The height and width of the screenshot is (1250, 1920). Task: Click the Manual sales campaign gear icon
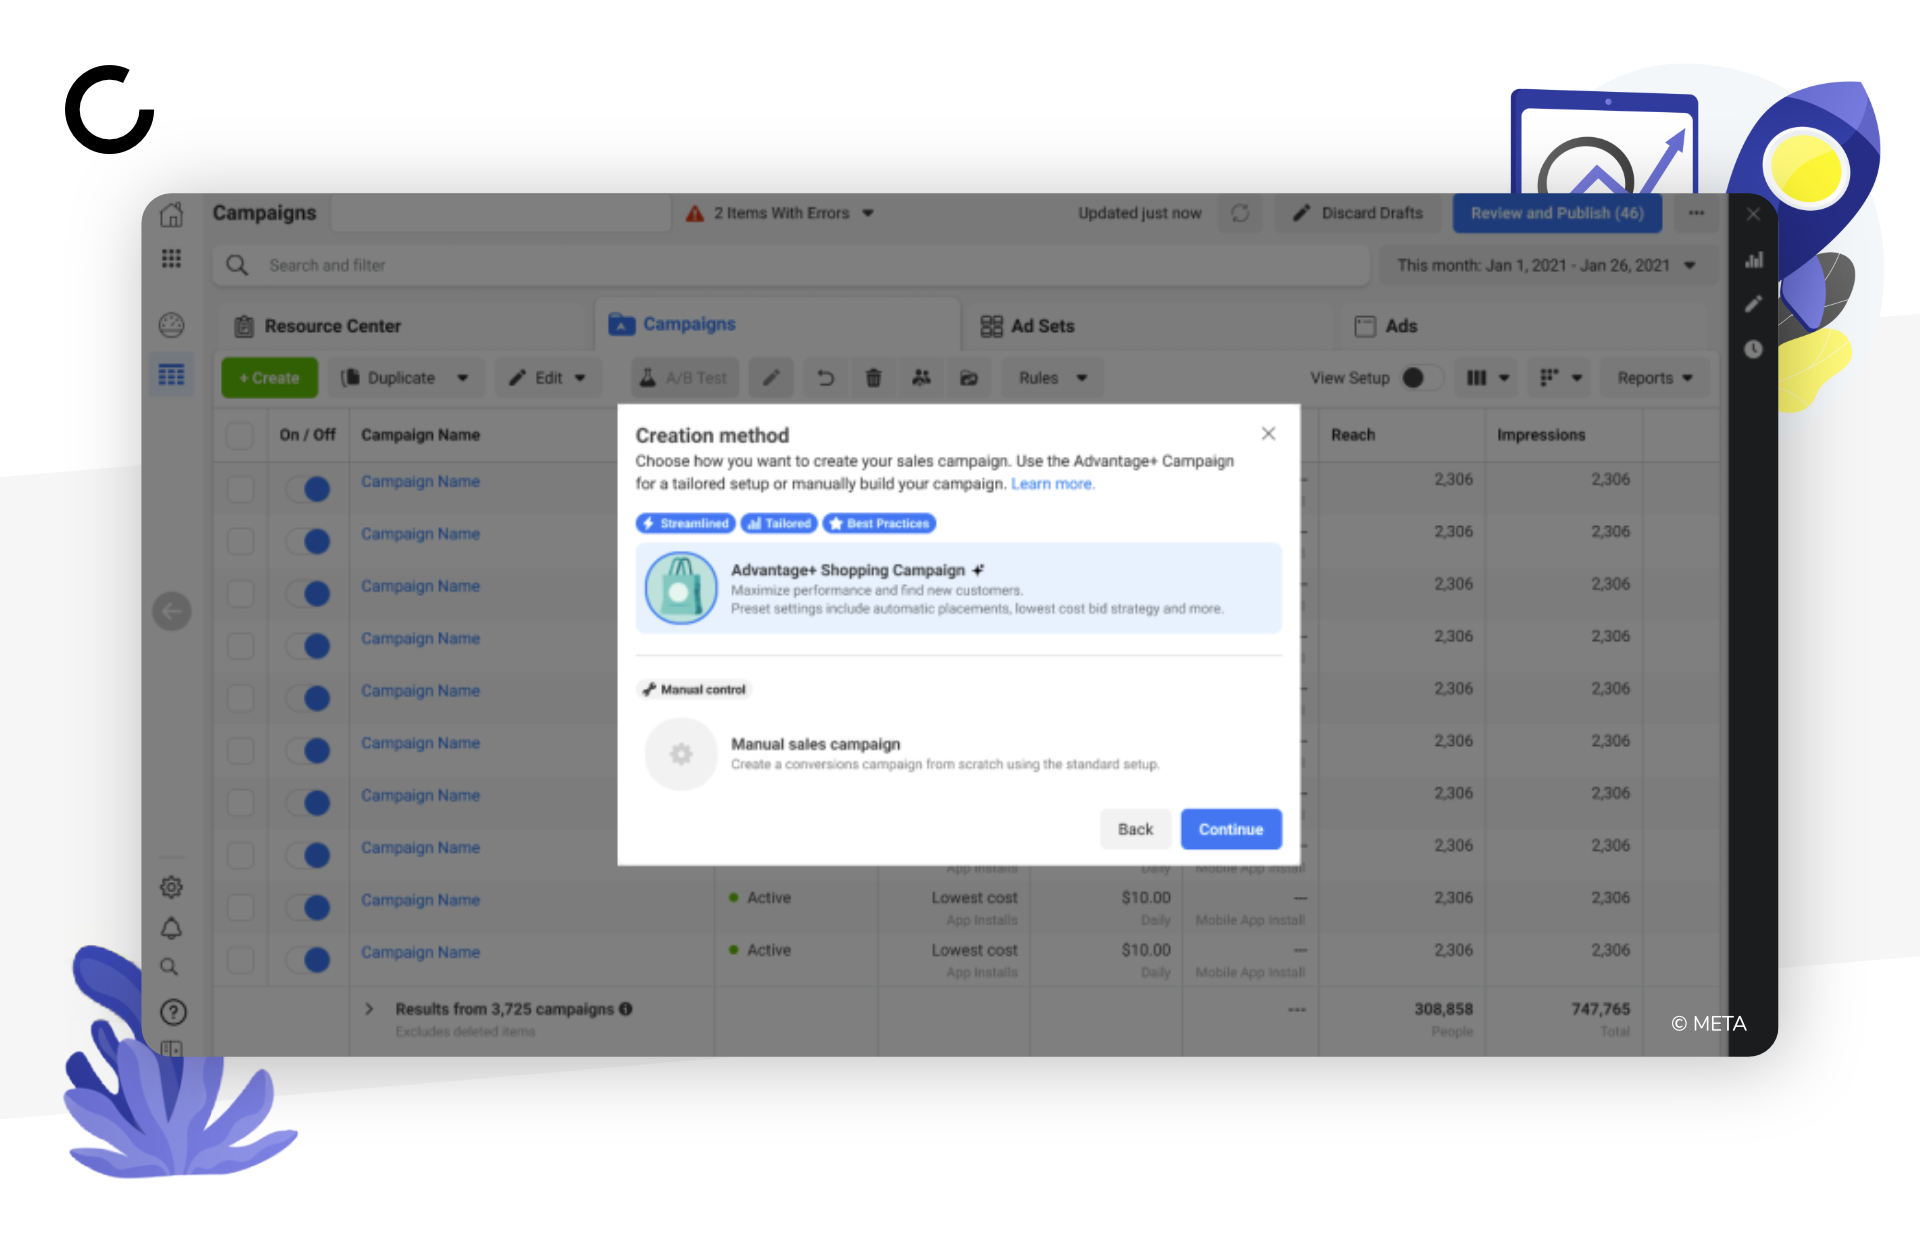click(x=681, y=754)
